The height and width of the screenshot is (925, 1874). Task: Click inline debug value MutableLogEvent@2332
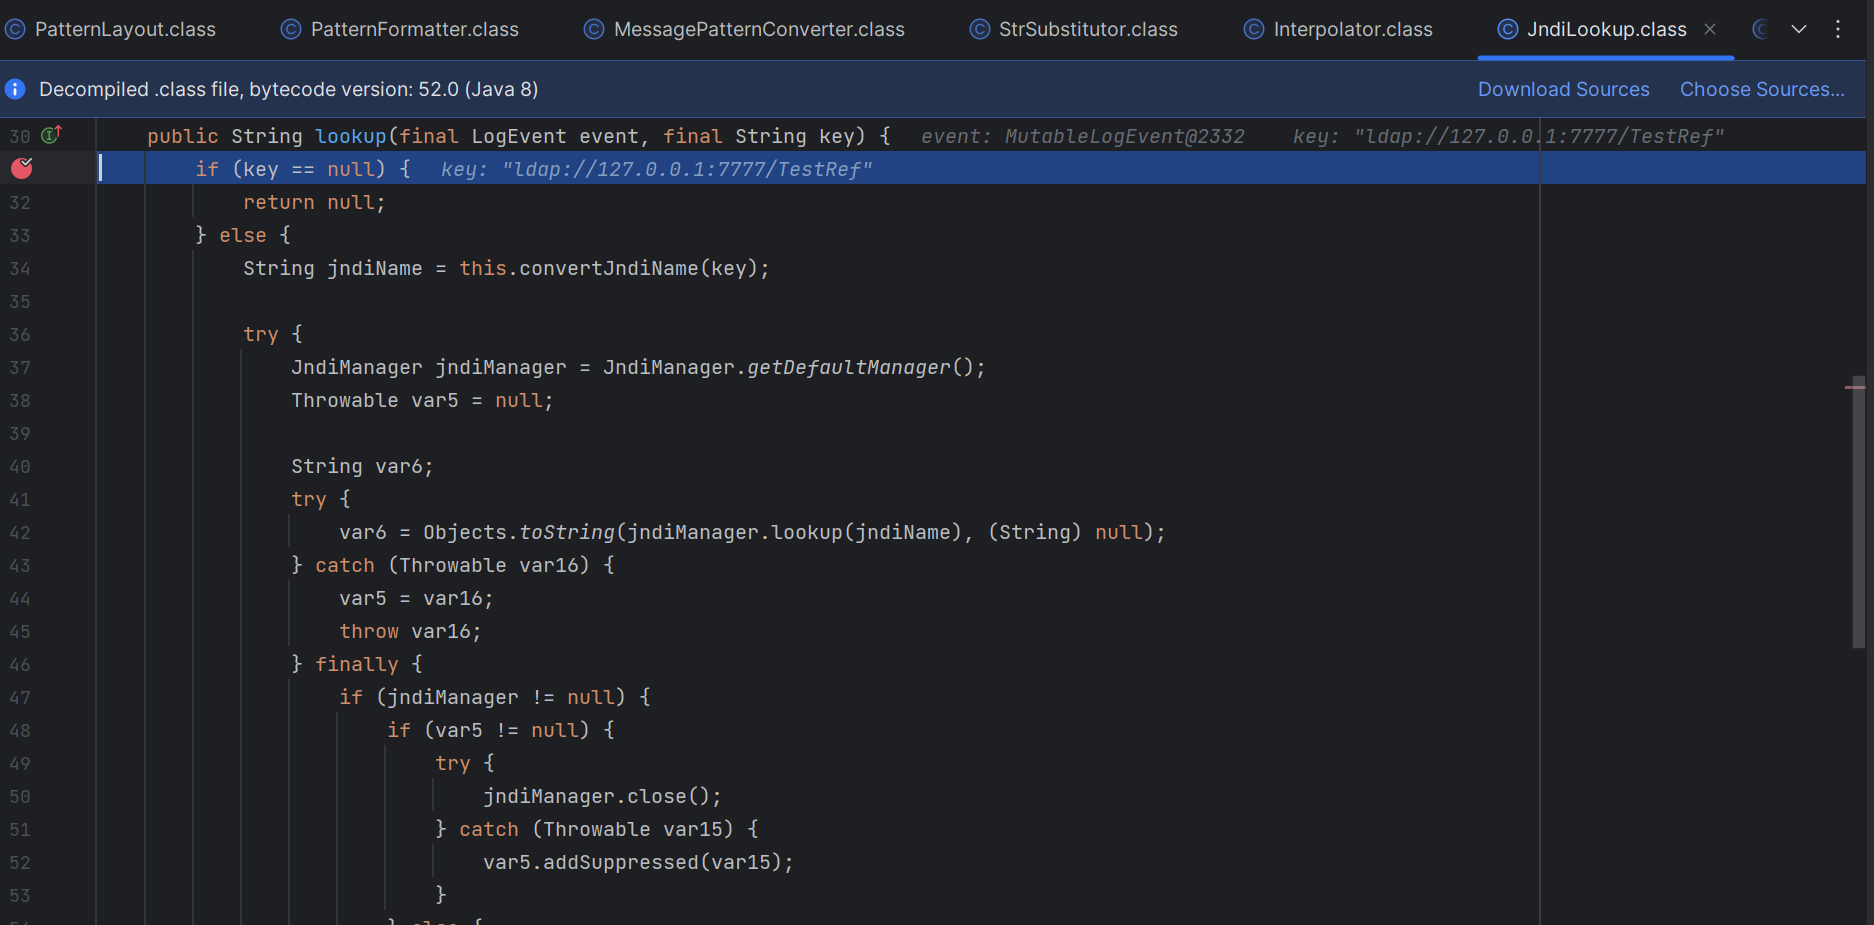[x=1124, y=136]
